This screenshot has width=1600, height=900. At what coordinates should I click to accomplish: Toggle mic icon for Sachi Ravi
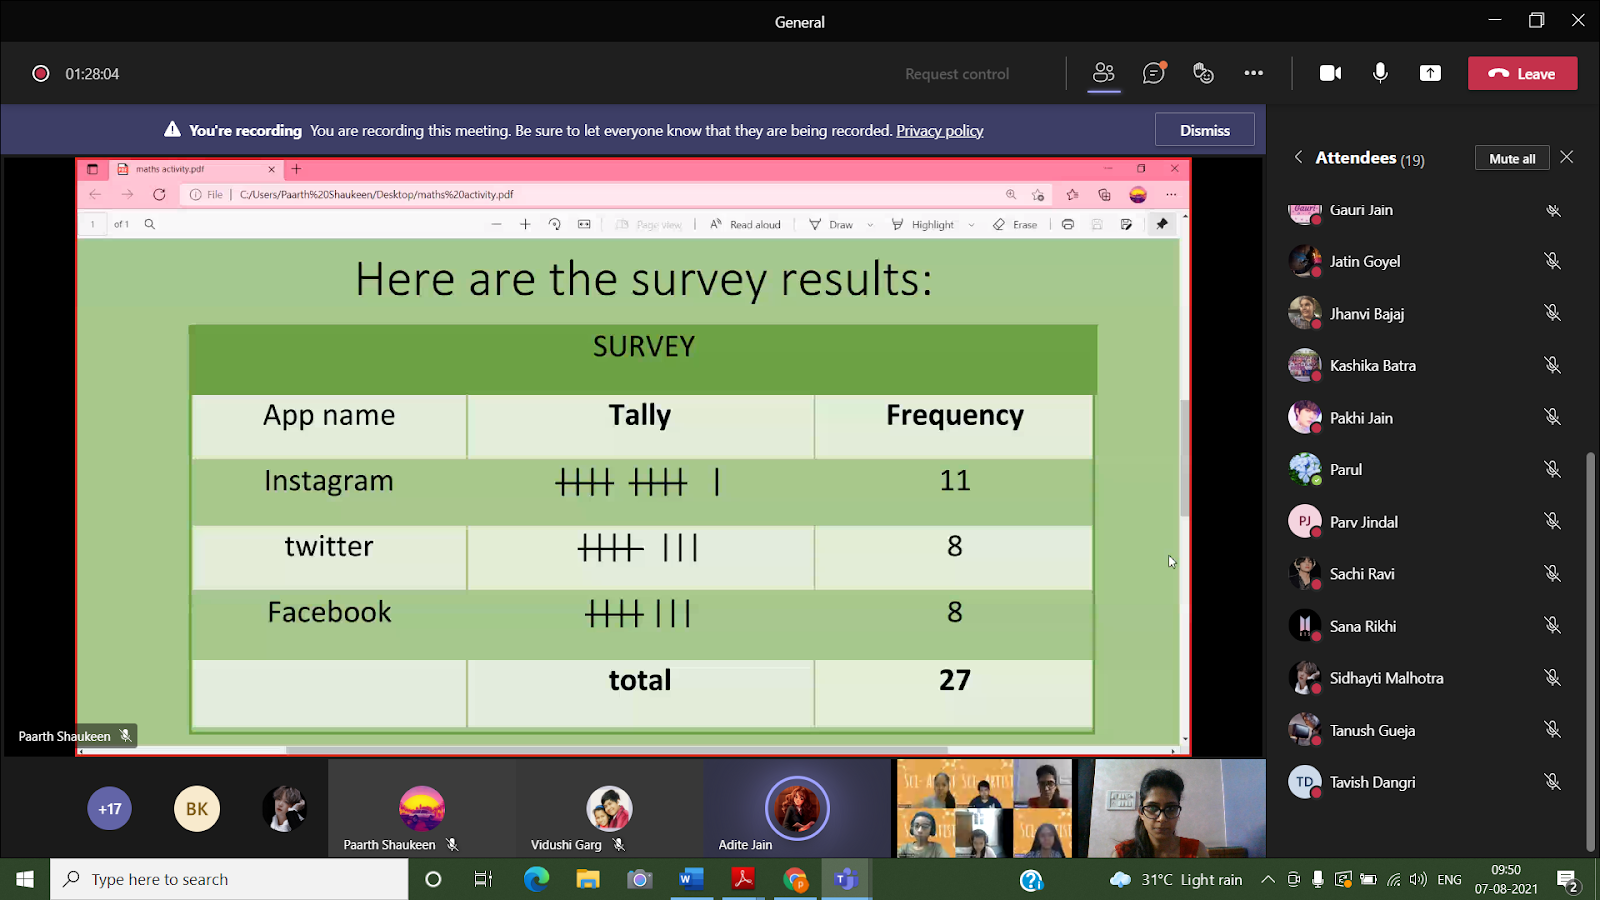click(x=1552, y=573)
